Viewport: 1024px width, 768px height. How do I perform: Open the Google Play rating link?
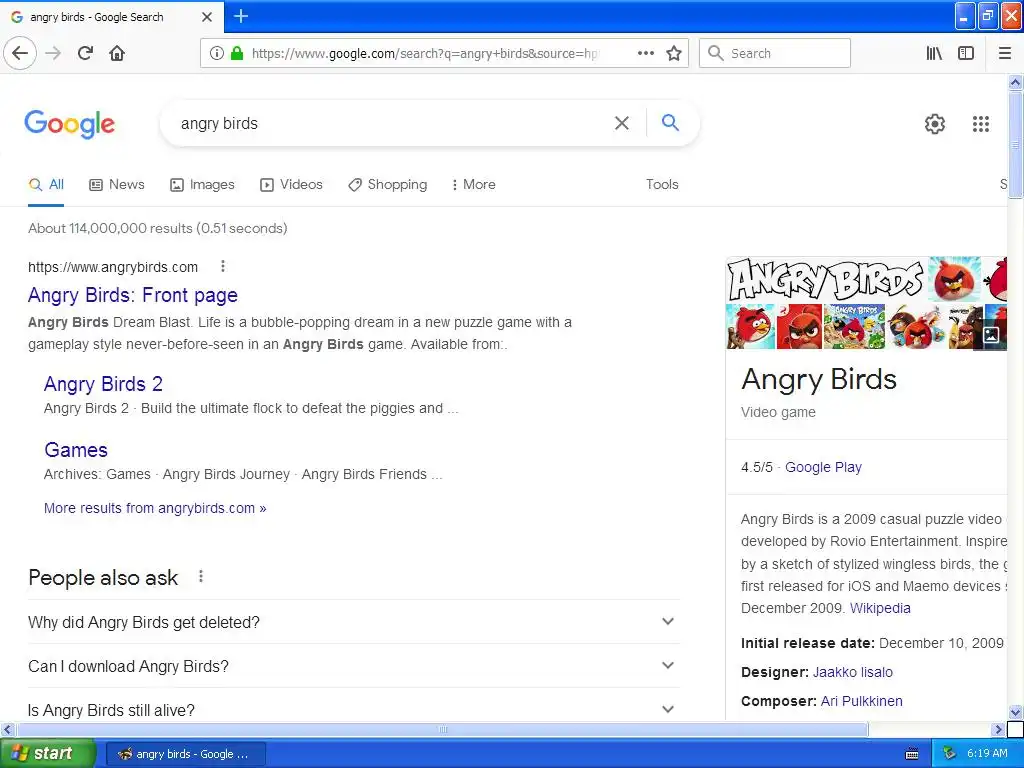point(823,467)
